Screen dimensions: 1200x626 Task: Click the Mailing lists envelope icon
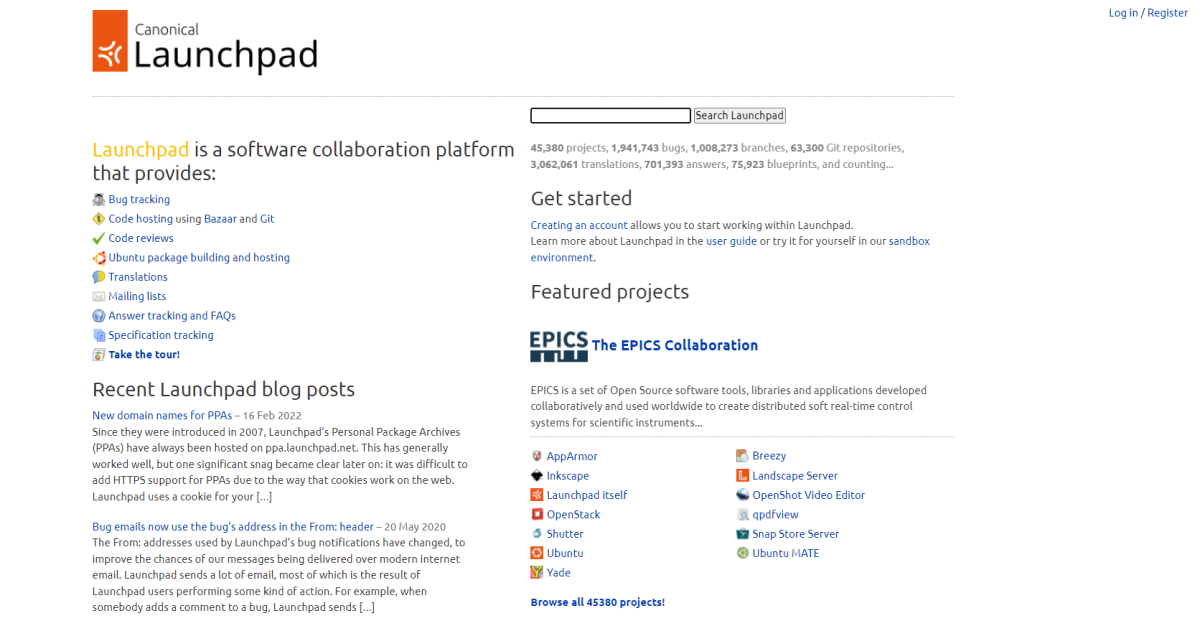[99, 296]
